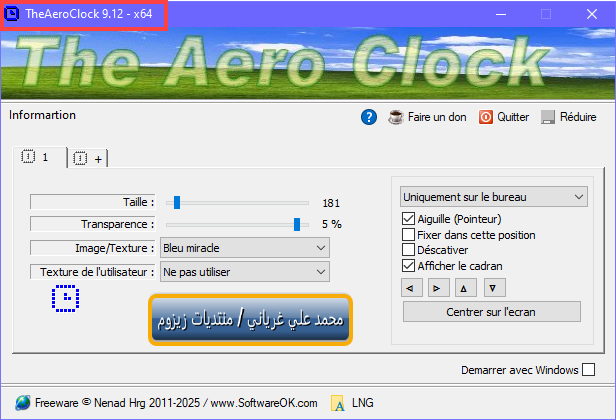Click the Transparence slider handle
This screenshot has height=420, width=616.
(297, 224)
